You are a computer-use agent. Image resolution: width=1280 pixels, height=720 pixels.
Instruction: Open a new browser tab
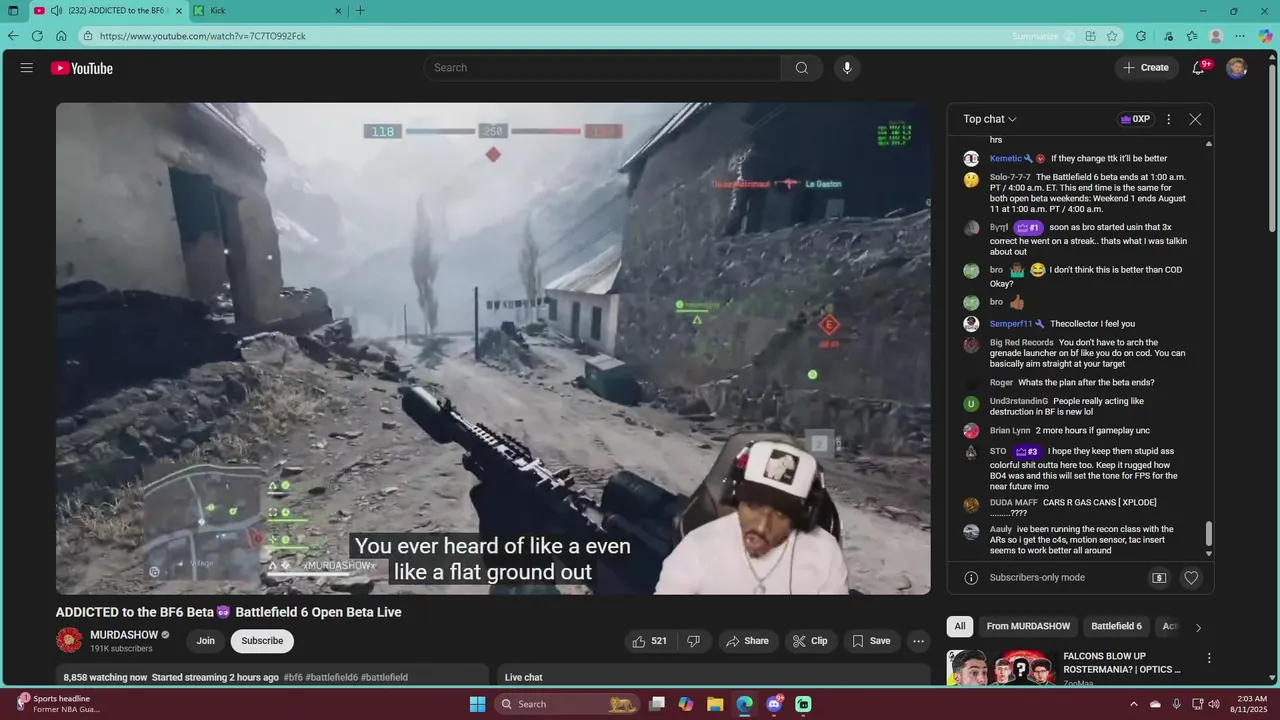[x=360, y=11]
